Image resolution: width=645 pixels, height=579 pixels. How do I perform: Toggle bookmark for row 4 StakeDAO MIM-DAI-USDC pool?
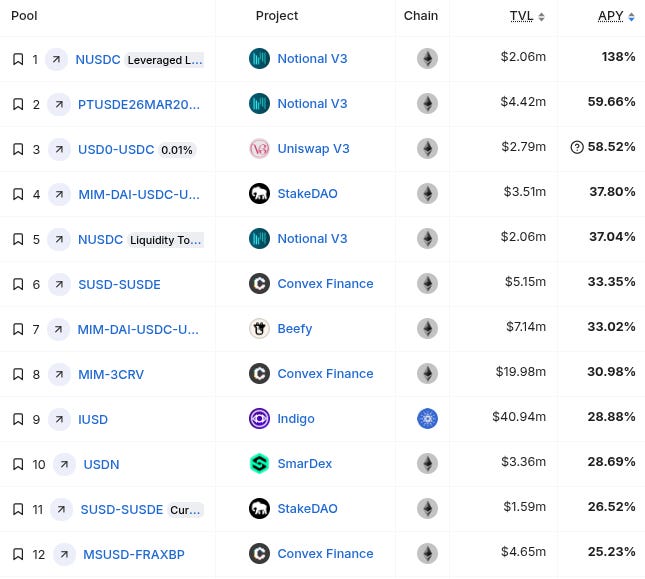18,194
